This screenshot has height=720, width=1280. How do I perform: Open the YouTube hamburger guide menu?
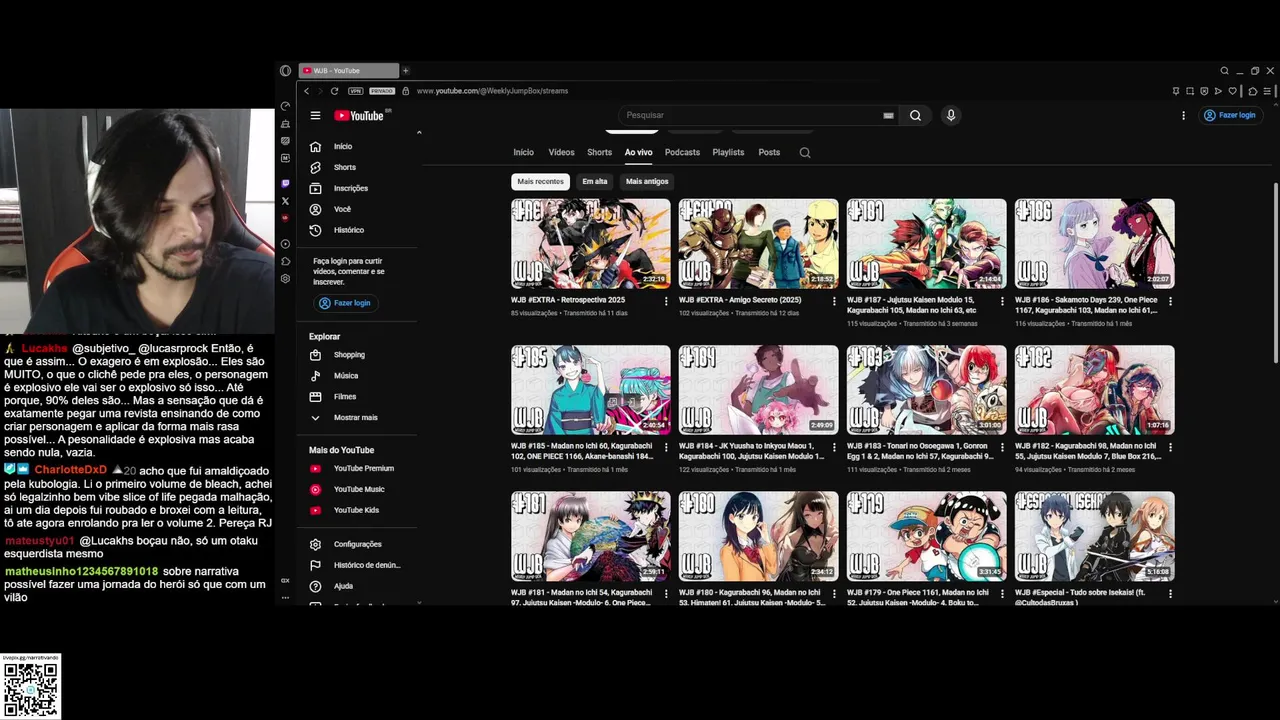(x=315, y=115)
